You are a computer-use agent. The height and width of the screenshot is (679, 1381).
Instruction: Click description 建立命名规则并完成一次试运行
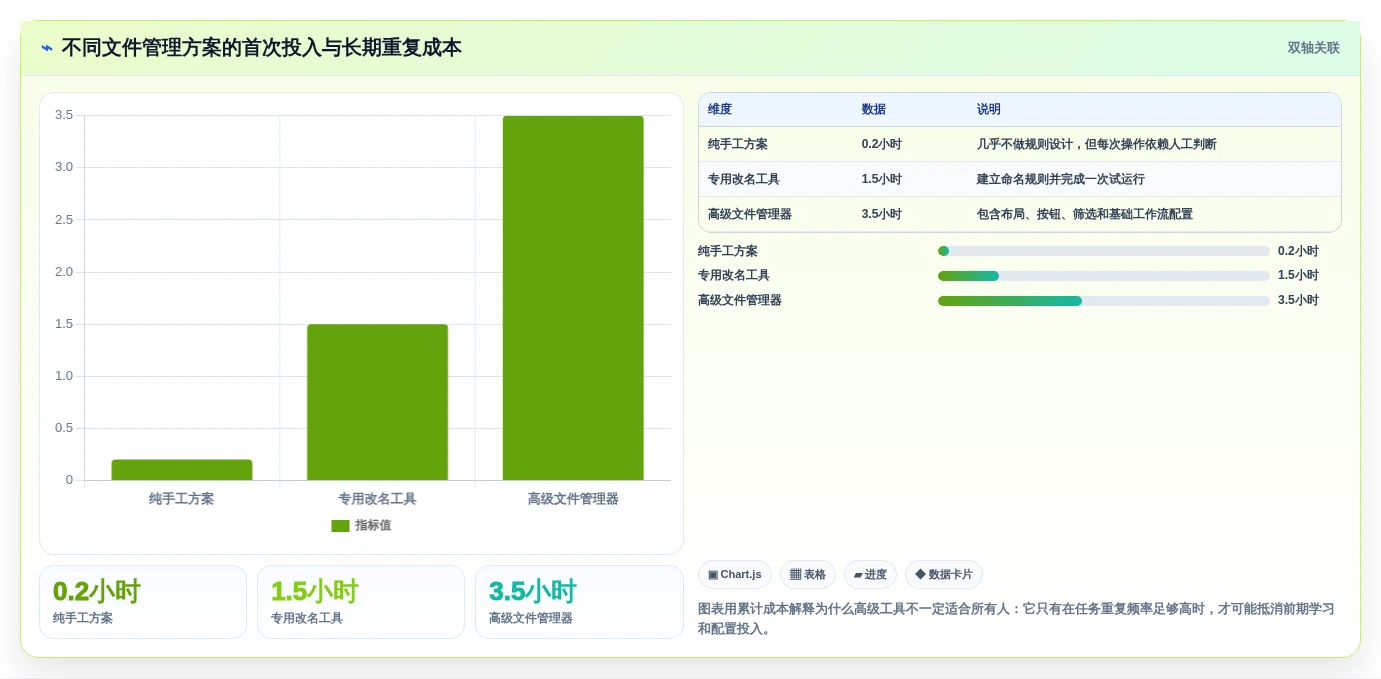point(1061,179)
